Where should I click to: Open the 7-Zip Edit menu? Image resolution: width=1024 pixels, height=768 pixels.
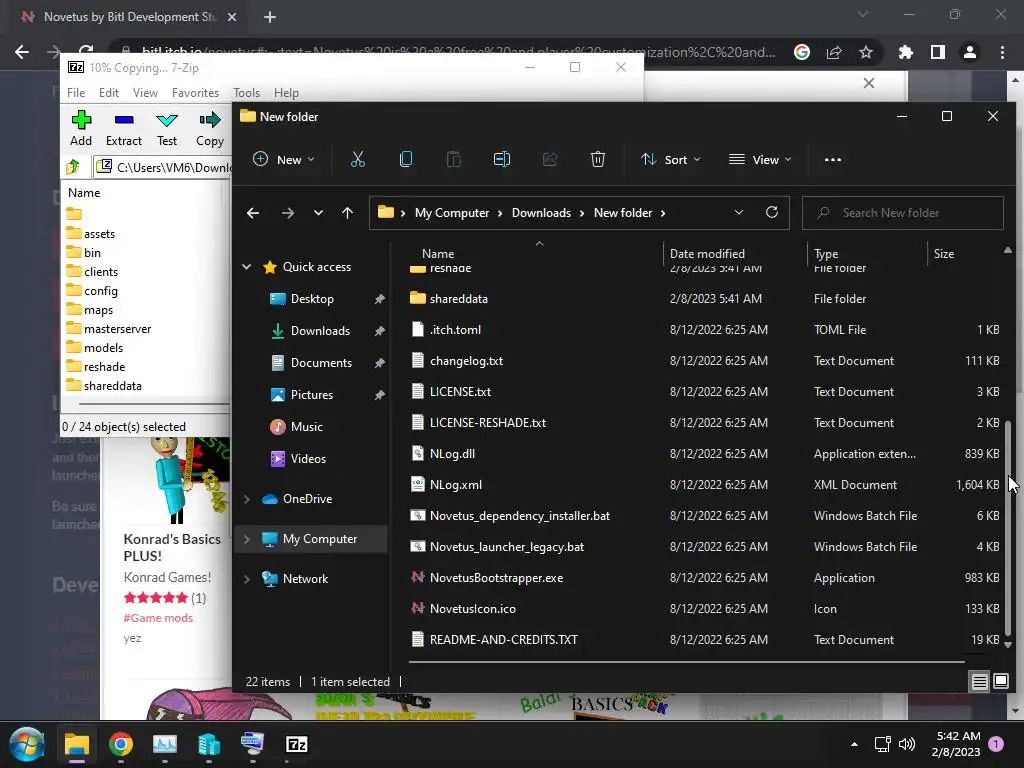[108, 93]
